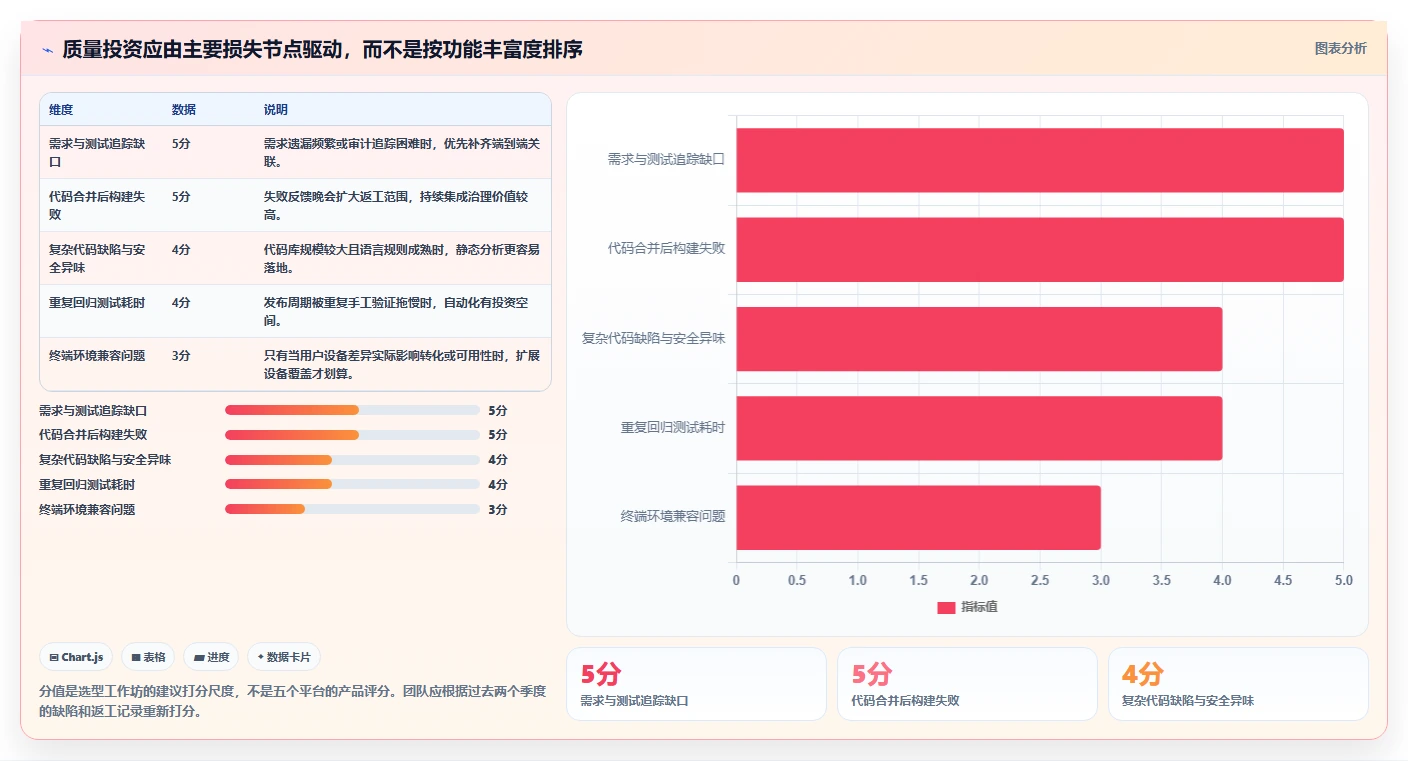This screenshot has height=761, width=1408.
Task: Select the 数据卡片 tag pill
Action: (284, 657)
